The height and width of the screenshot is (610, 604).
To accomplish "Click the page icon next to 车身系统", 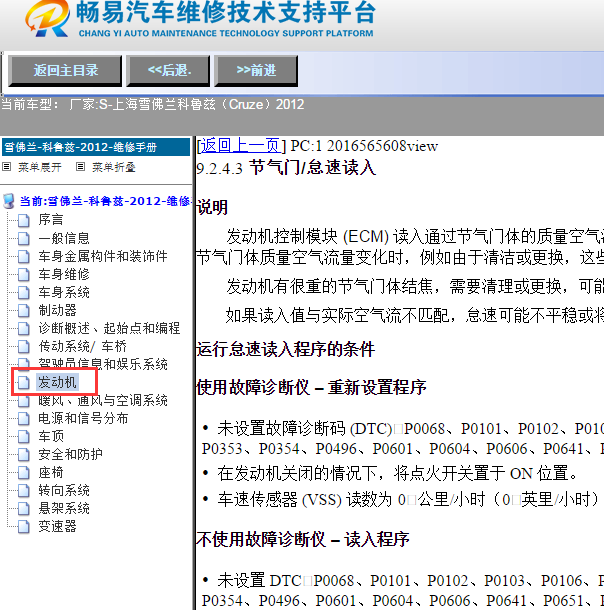I will 24,292.
